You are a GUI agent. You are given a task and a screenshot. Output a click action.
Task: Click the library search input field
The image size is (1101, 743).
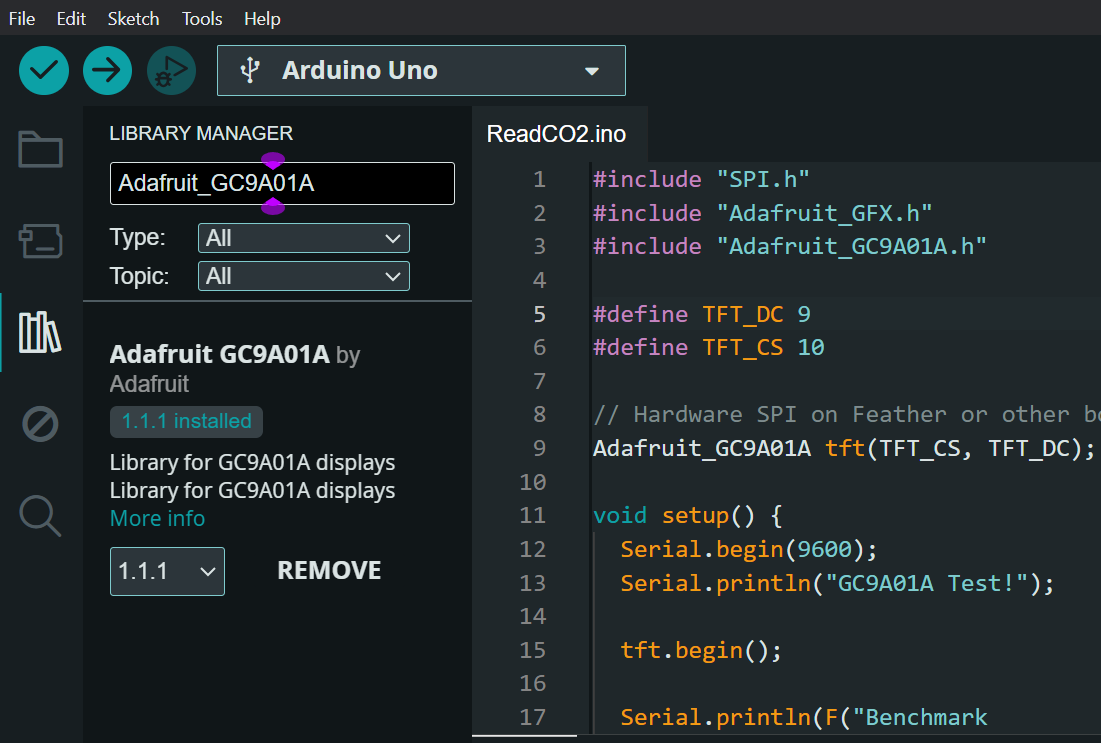tap(282, 184)
